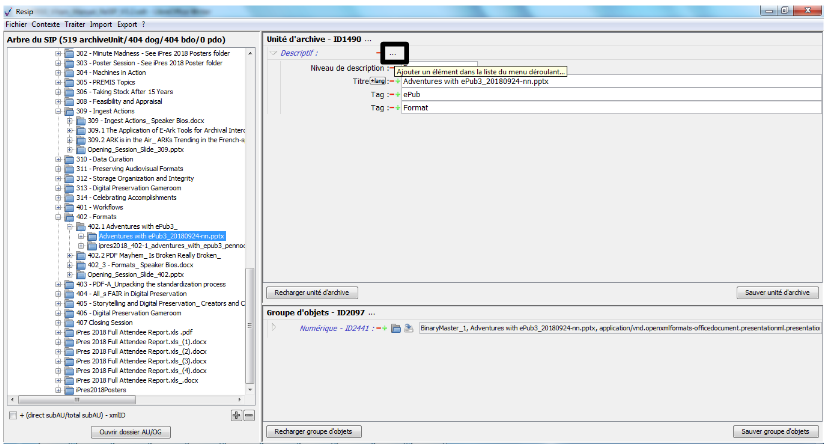Viewport: 827px width, 444px height.
Task: Click the plus icon below the tree
Action: coord(236,415)
